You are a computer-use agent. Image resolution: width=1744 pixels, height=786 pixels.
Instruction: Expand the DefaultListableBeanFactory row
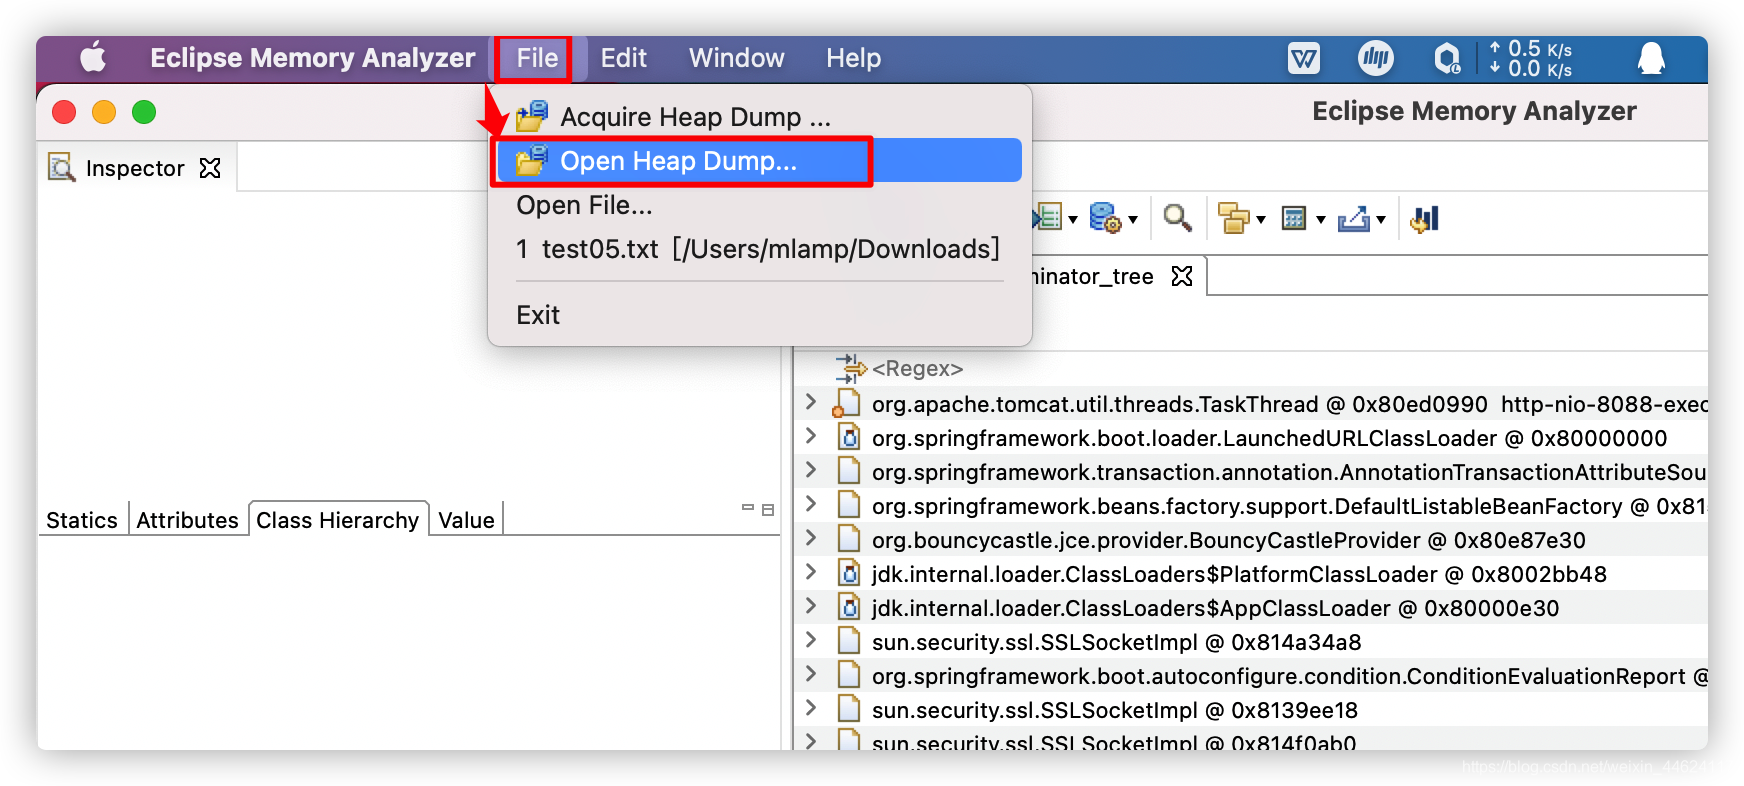point(811,504)
